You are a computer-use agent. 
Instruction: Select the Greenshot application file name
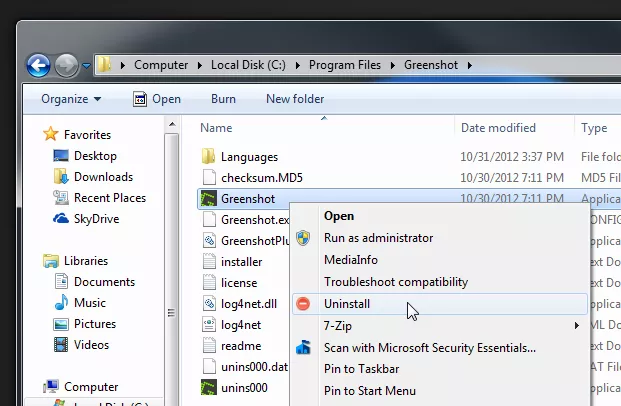[248, 199]
